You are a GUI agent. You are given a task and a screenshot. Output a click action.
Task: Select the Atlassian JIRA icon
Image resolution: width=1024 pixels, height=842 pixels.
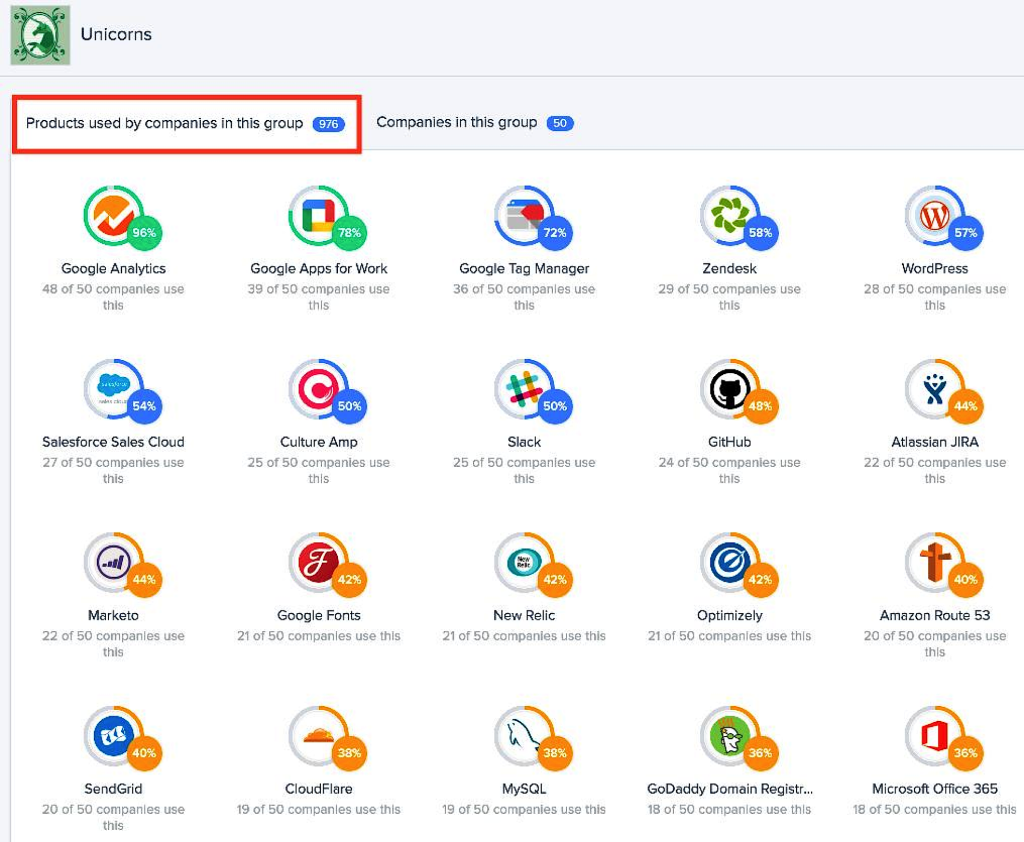point(935,389)
